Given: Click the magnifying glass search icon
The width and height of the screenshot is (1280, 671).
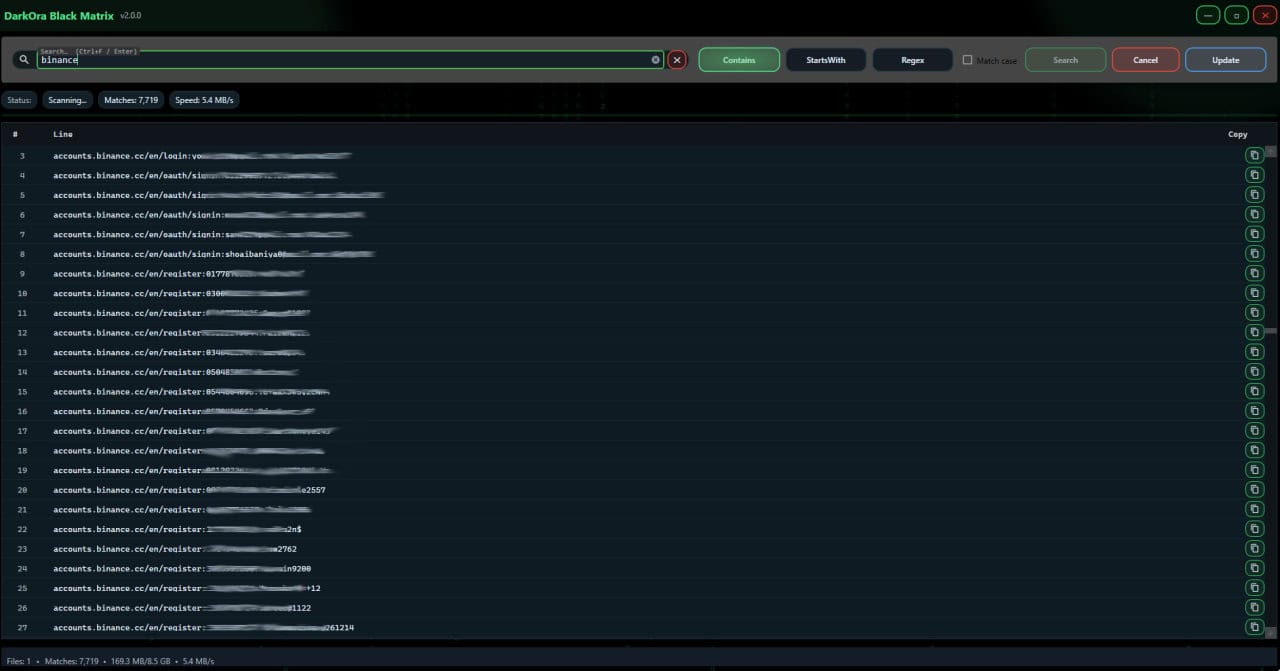Looking at the screenshot, I should coord(24,59).
